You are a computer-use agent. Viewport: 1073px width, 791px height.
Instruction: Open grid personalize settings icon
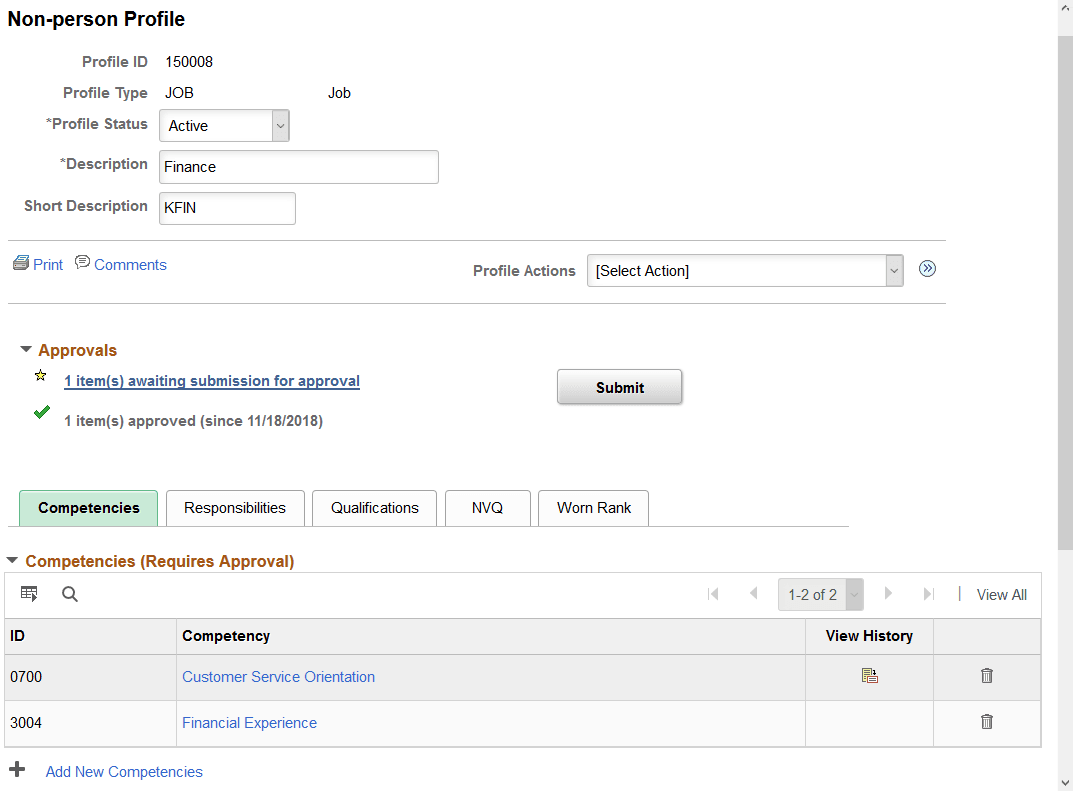click(x=29, y=594)
